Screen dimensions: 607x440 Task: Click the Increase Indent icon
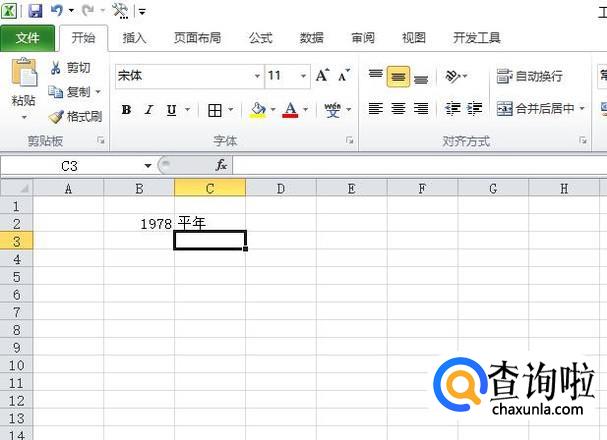[475, 108]
